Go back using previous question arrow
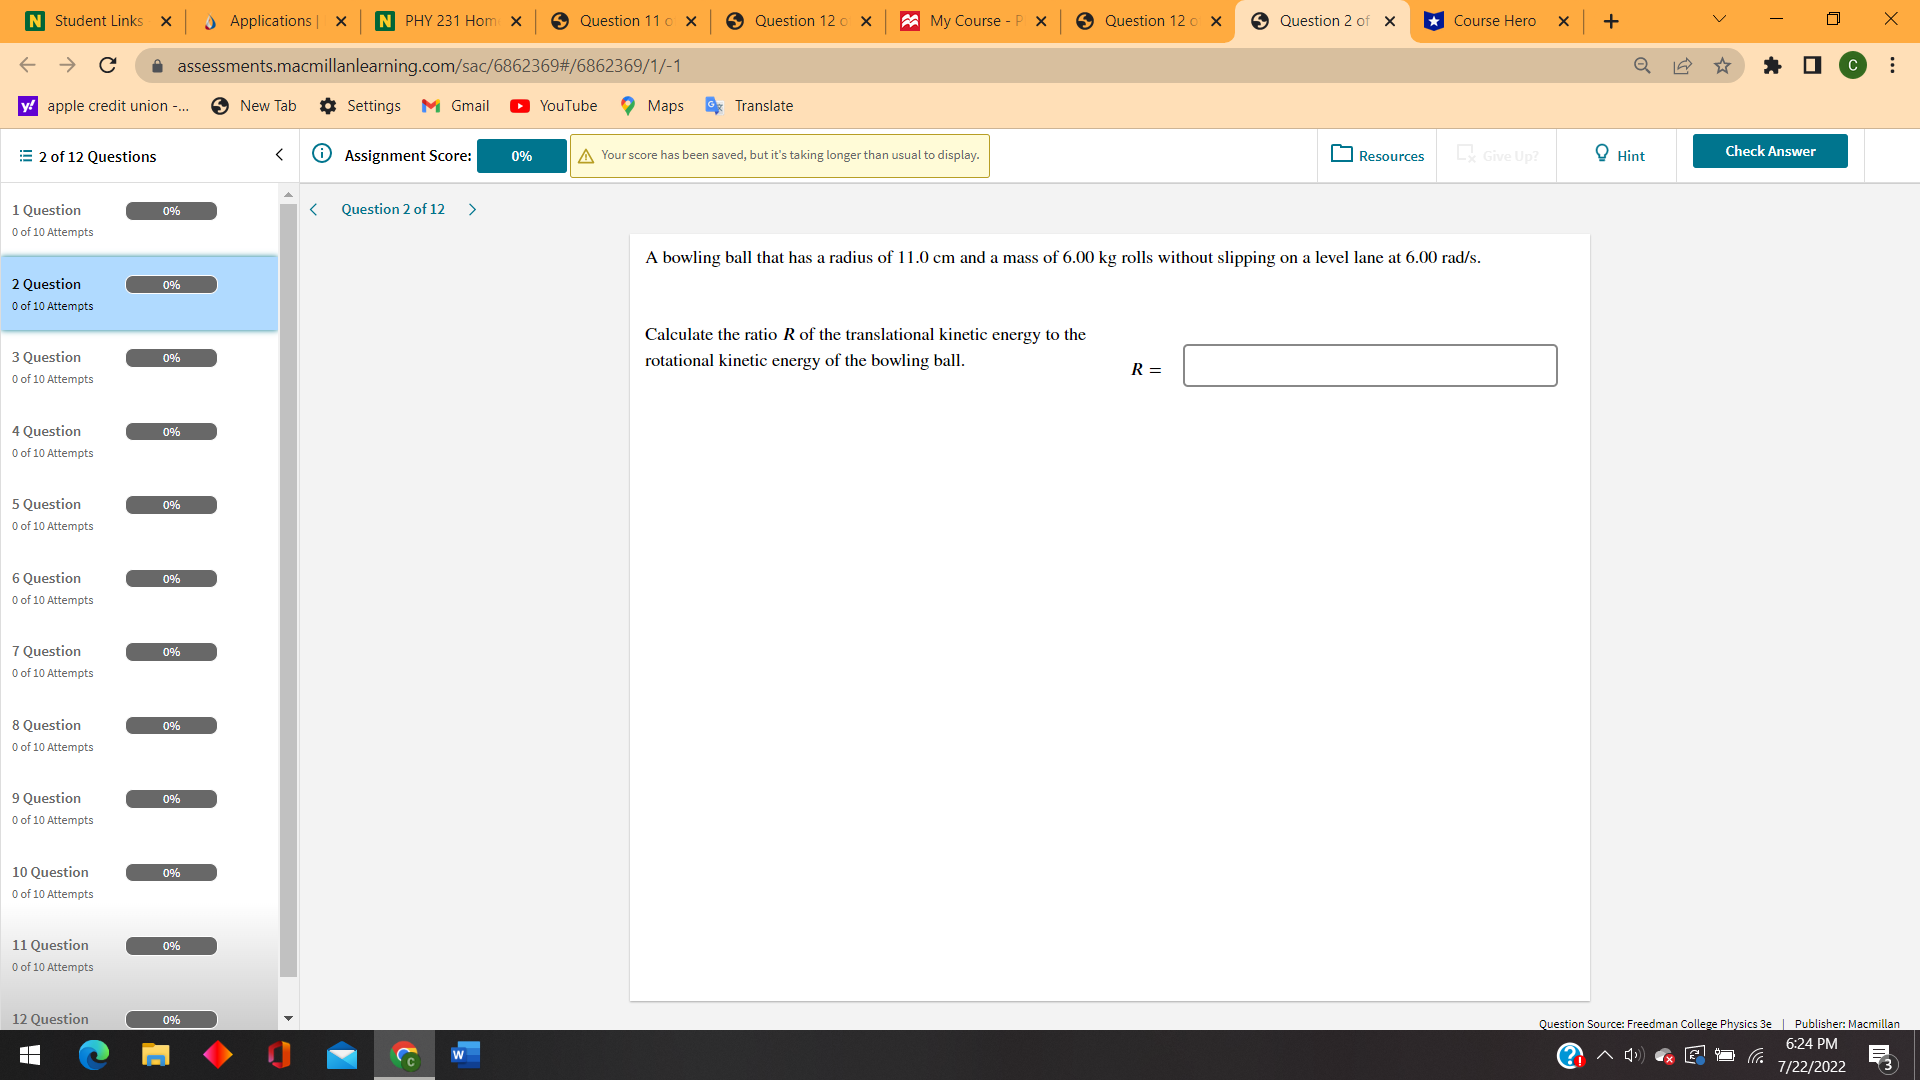The width and height of the screenshot is (1920, 1080). (x=313, y=209)
